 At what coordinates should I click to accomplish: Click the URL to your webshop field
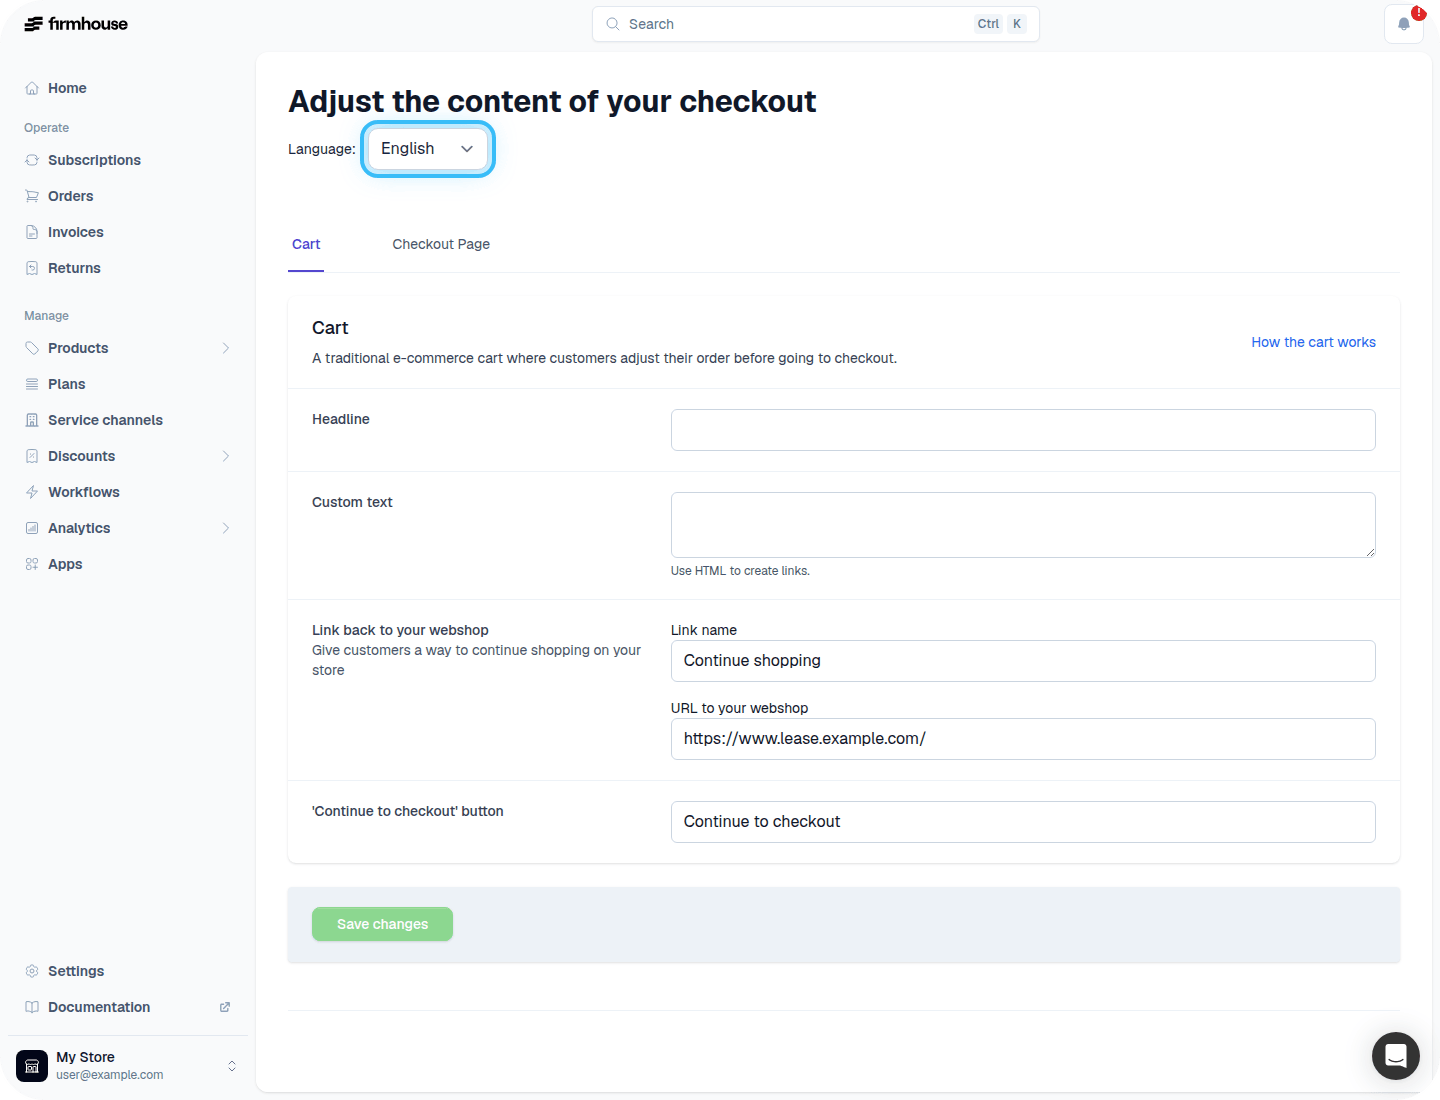click(x=1023, y=739)
